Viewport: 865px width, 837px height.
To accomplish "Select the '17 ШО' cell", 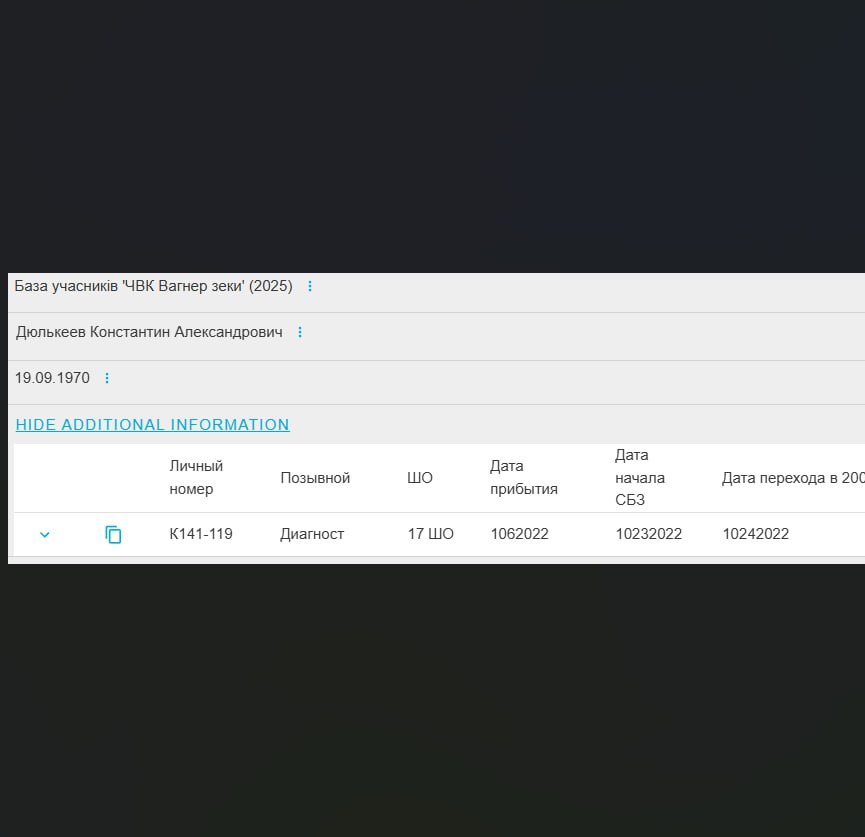I will tap(430, 534).
